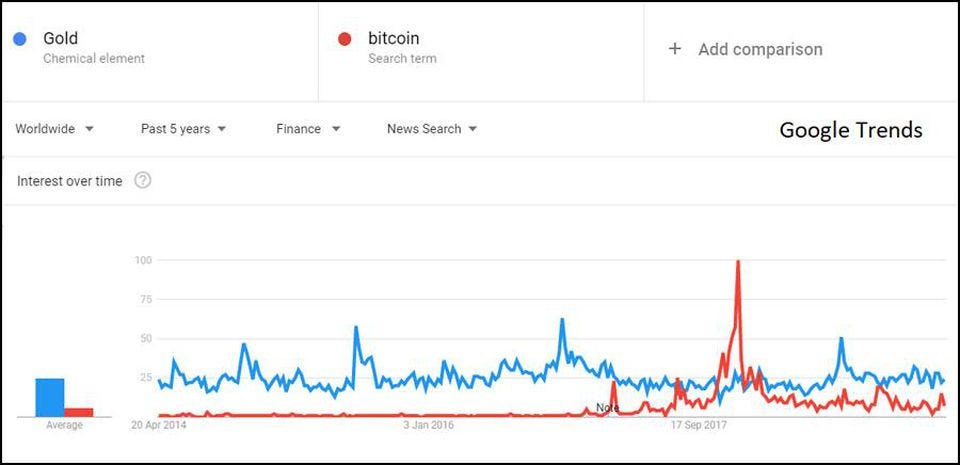Image resolution: width=960 pixels, height=465 pixels.
Task: Select the bitcoin search term box
Action: (x=480, y=49)
